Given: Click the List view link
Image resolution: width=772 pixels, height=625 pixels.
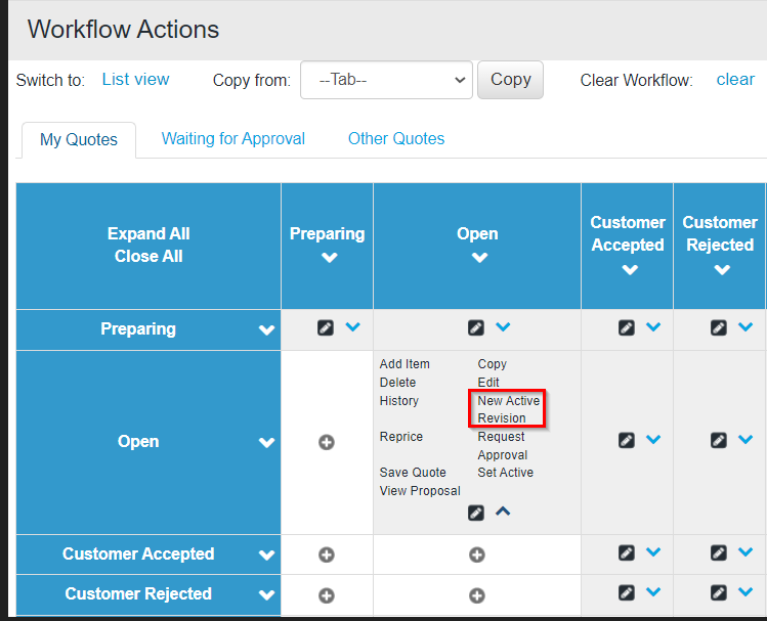Looking at the screenshot, I should click(135, 79).
